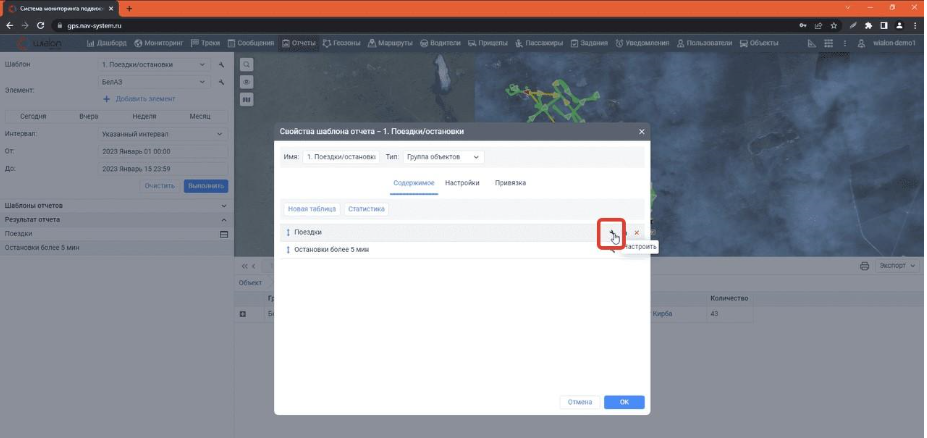Switch to the Привязка tab
The image size is (927, 438).
510,183
